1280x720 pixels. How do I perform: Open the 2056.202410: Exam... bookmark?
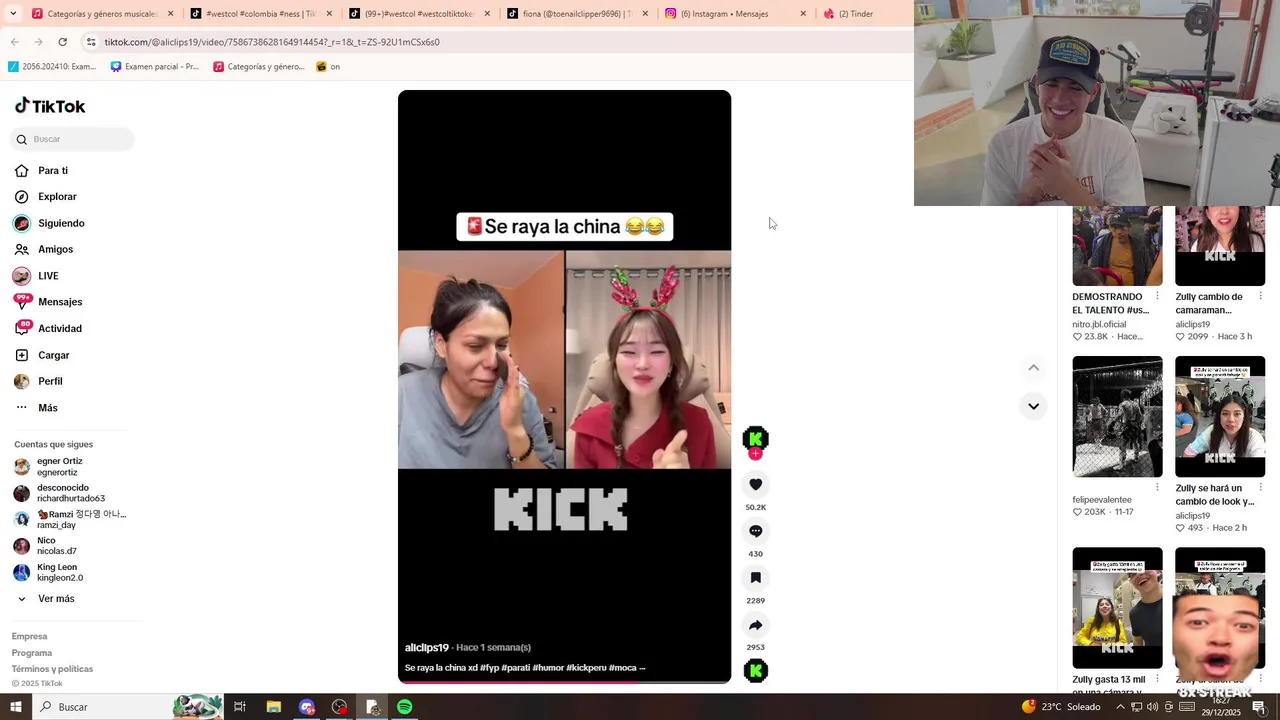point(52,67)
